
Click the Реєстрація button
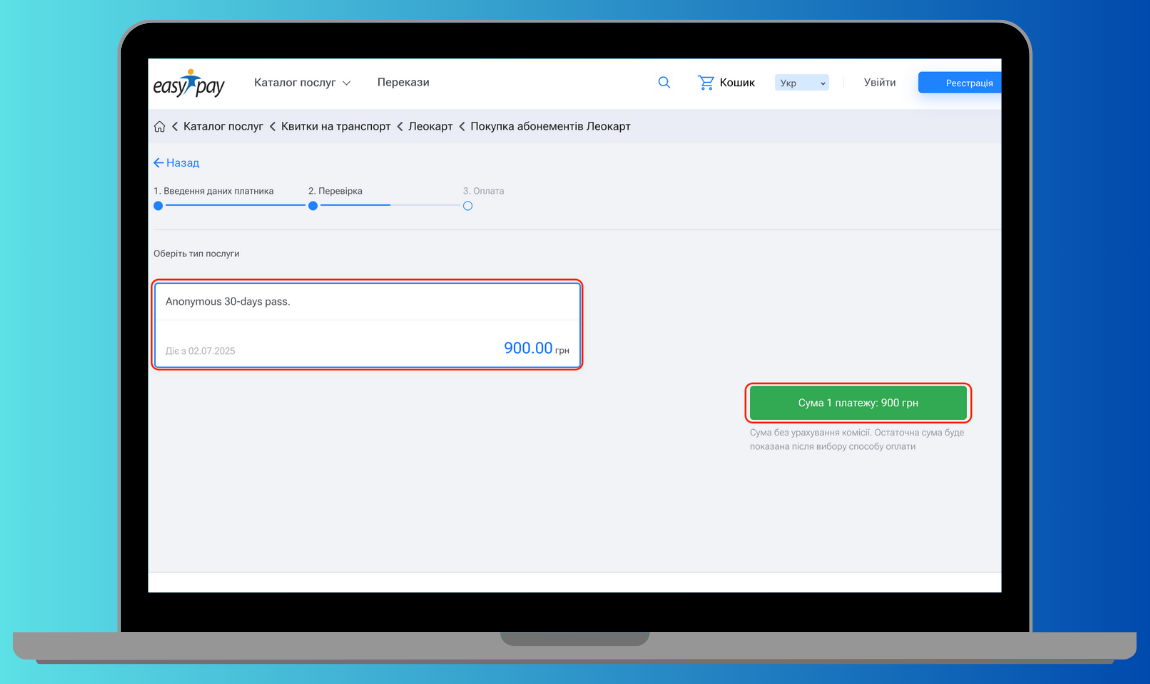960,83
